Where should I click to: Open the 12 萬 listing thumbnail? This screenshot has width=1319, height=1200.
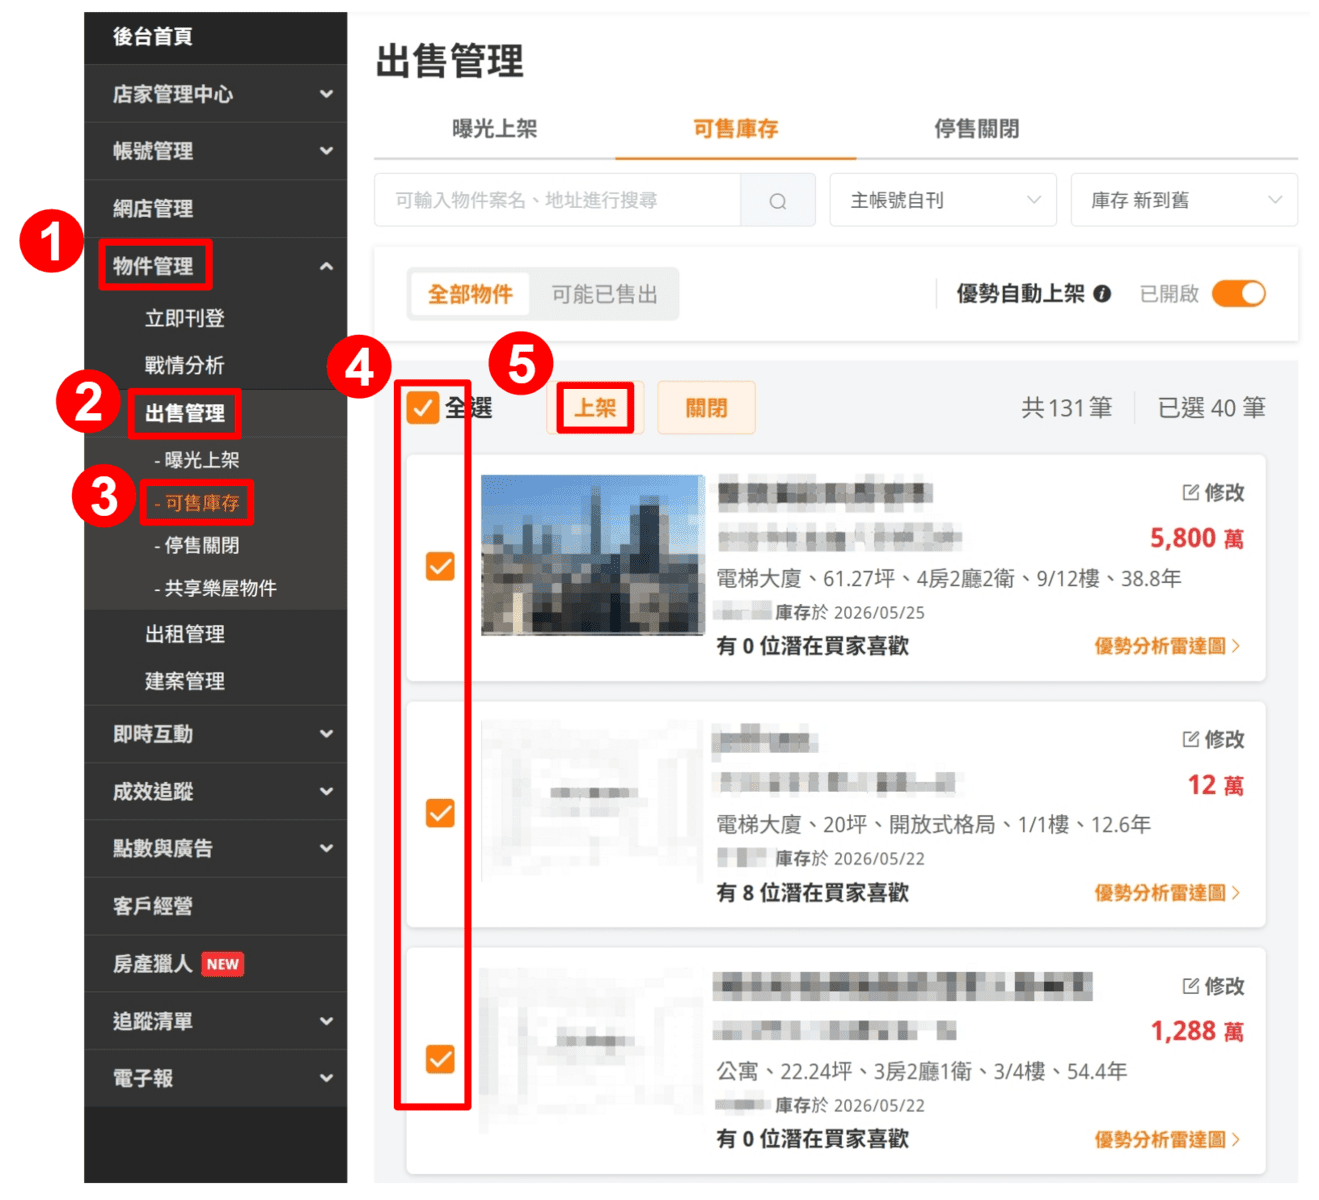tap(593, 801)
